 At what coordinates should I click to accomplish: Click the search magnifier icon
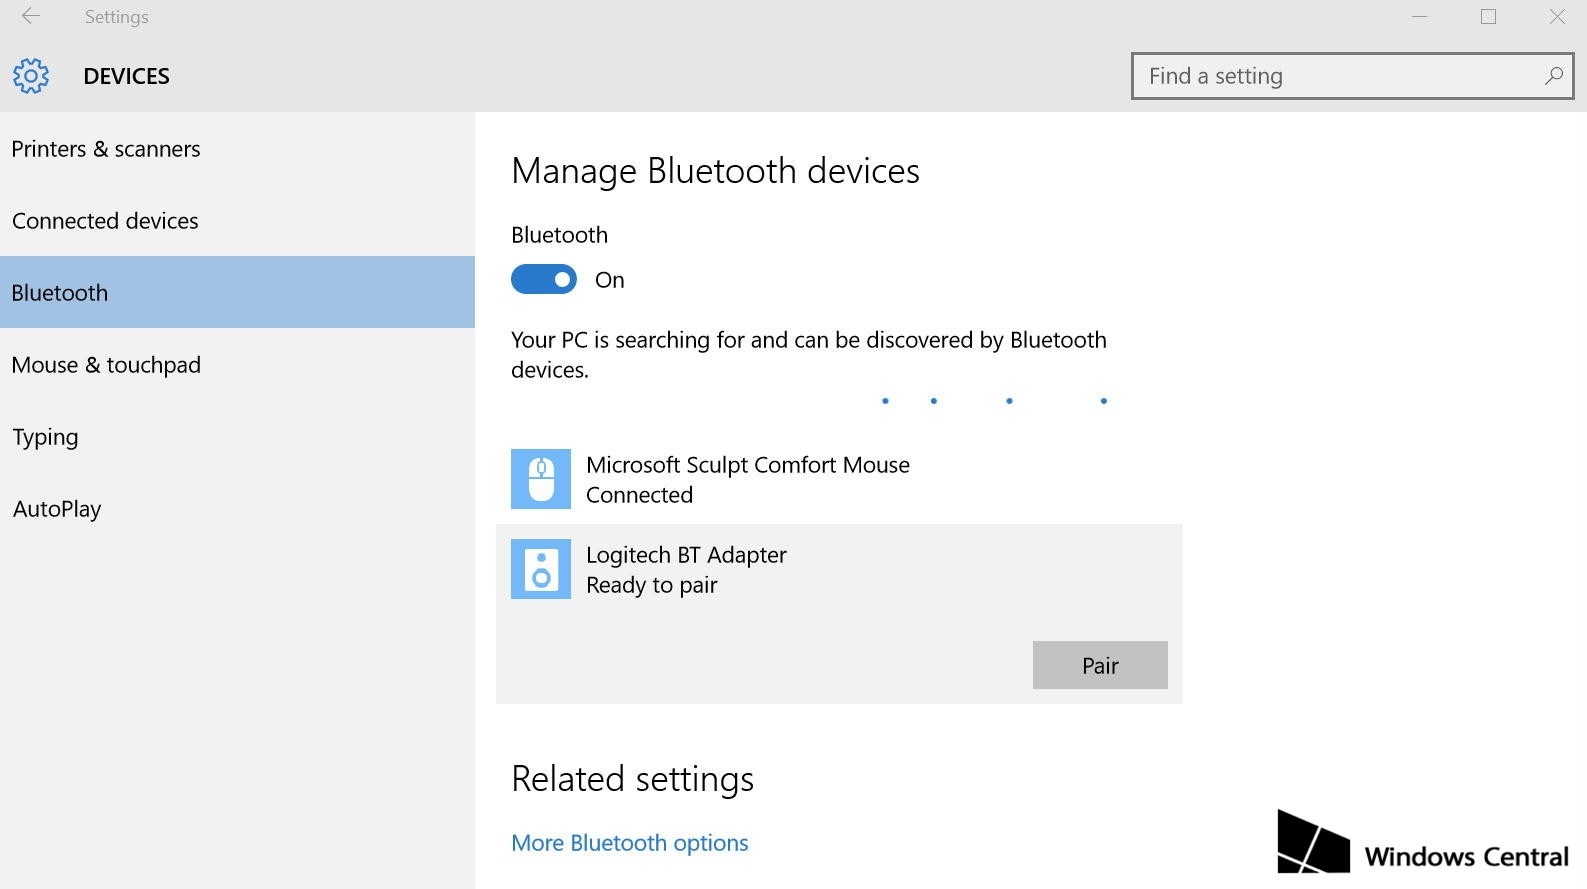tap(1553, 76)
